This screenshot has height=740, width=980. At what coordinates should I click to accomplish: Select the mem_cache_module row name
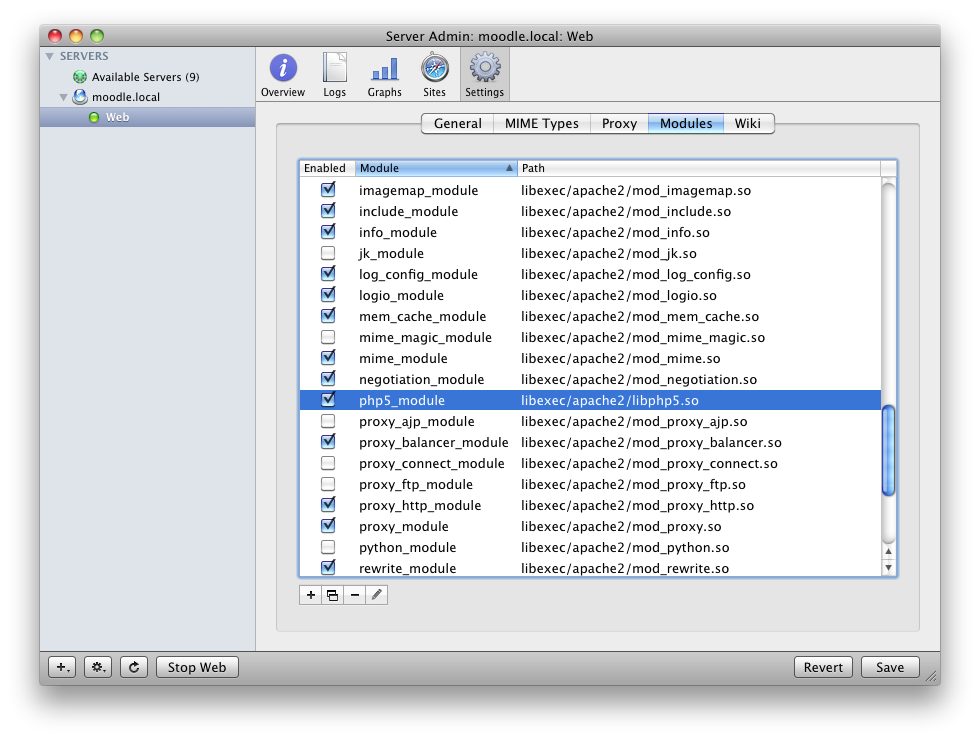tap(422, 316)
